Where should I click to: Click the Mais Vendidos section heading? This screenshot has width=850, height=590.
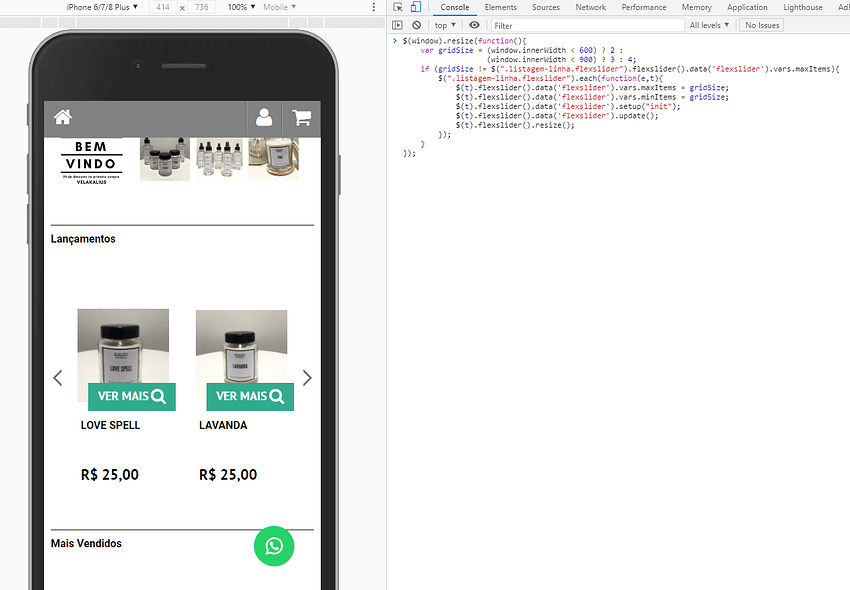[86, 543]
